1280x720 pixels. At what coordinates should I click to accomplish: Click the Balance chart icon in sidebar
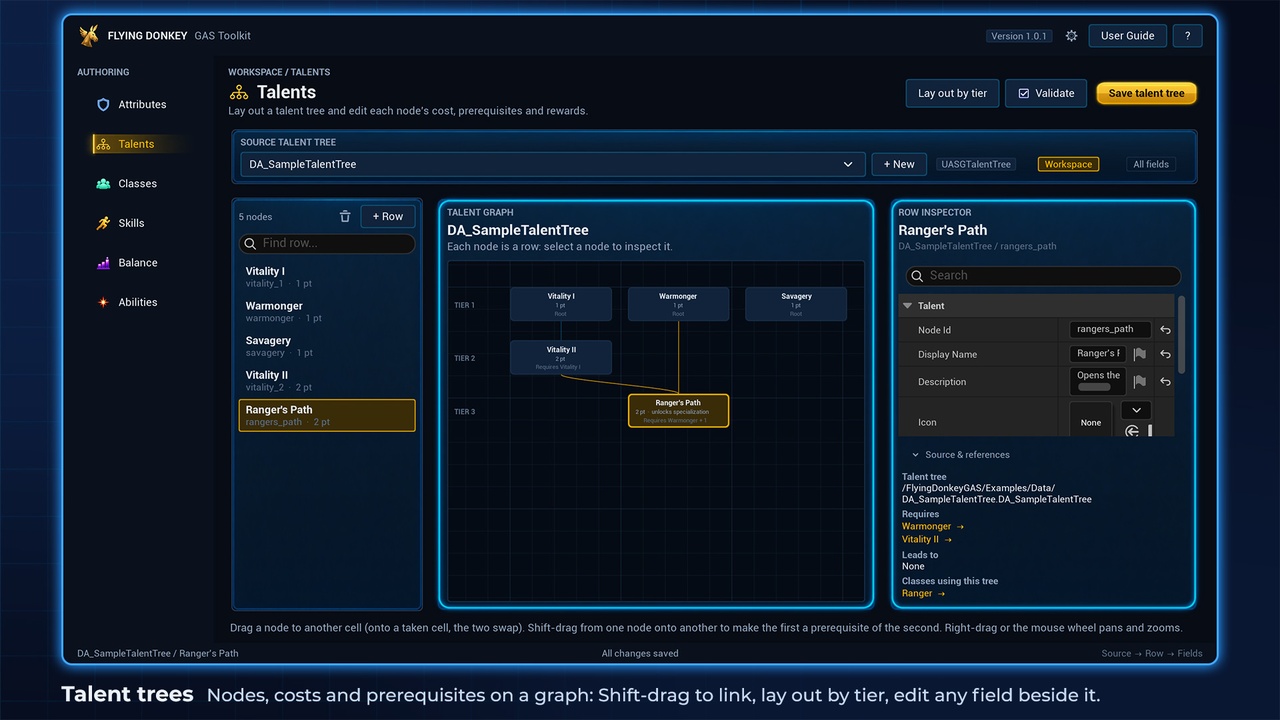103,263
